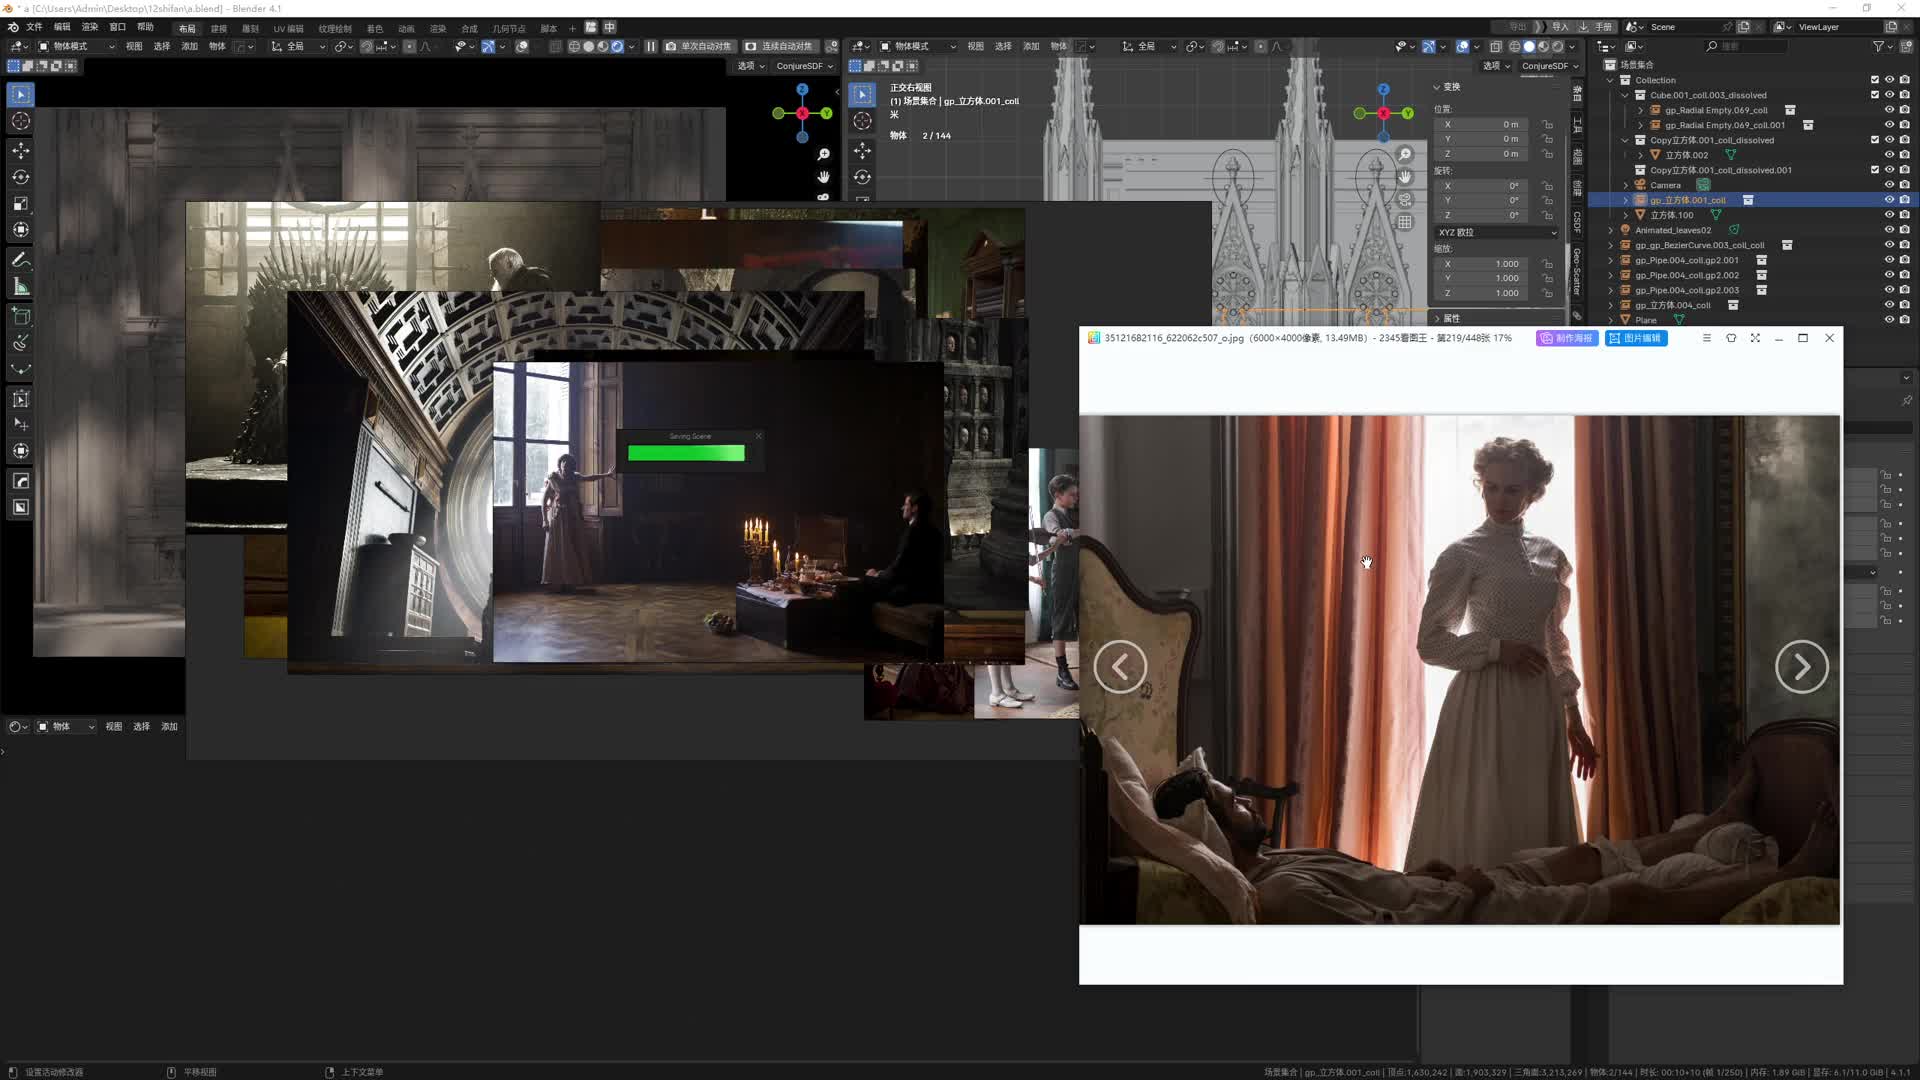Image resolution: width=1920 pixels, height=1080 pixels.
Task: Click the green Saving Scene progress bar
Action: 686,453
